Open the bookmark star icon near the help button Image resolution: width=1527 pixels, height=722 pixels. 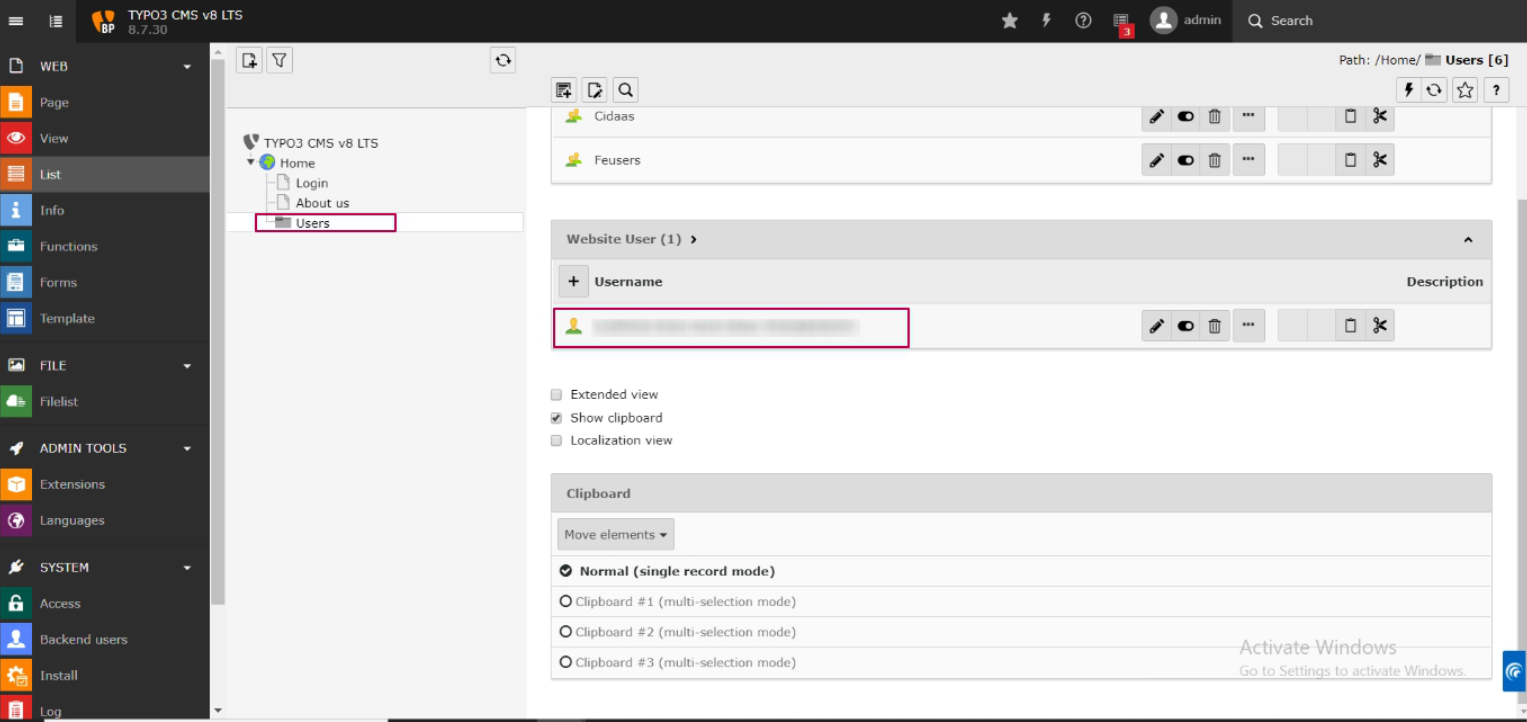[x=1464, y=89]
